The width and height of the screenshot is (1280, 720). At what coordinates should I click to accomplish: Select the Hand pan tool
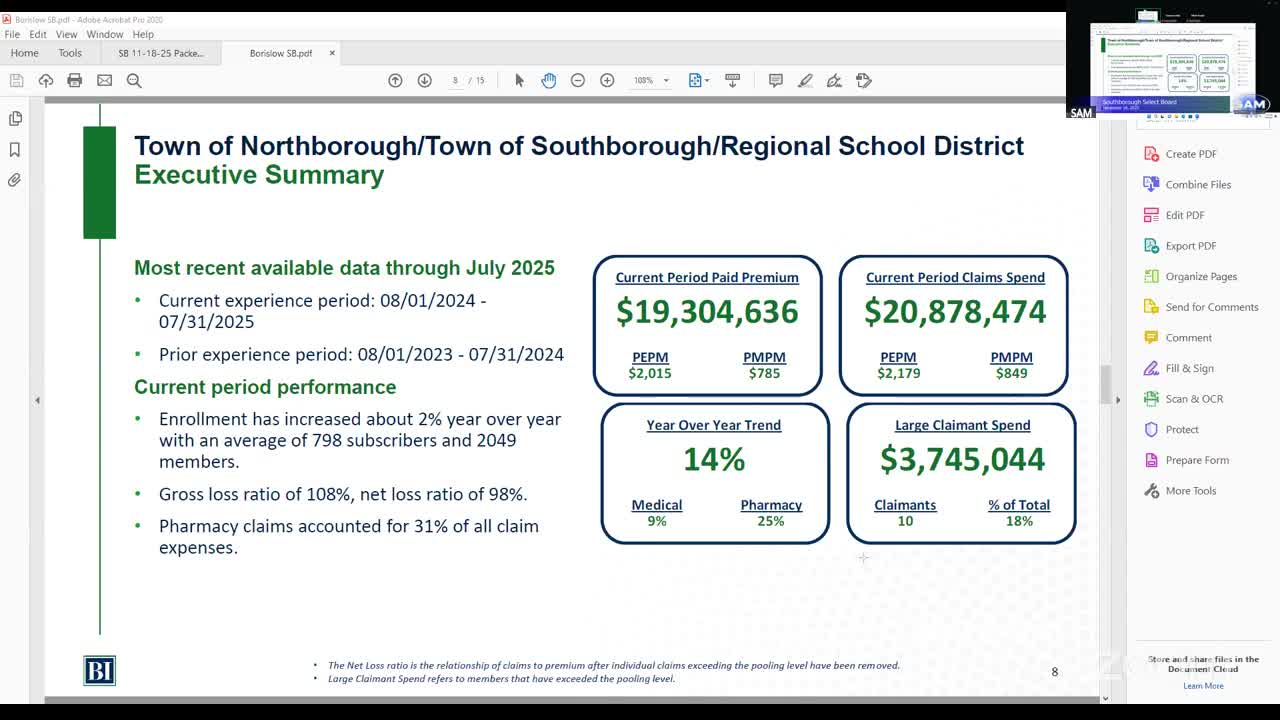548,80
